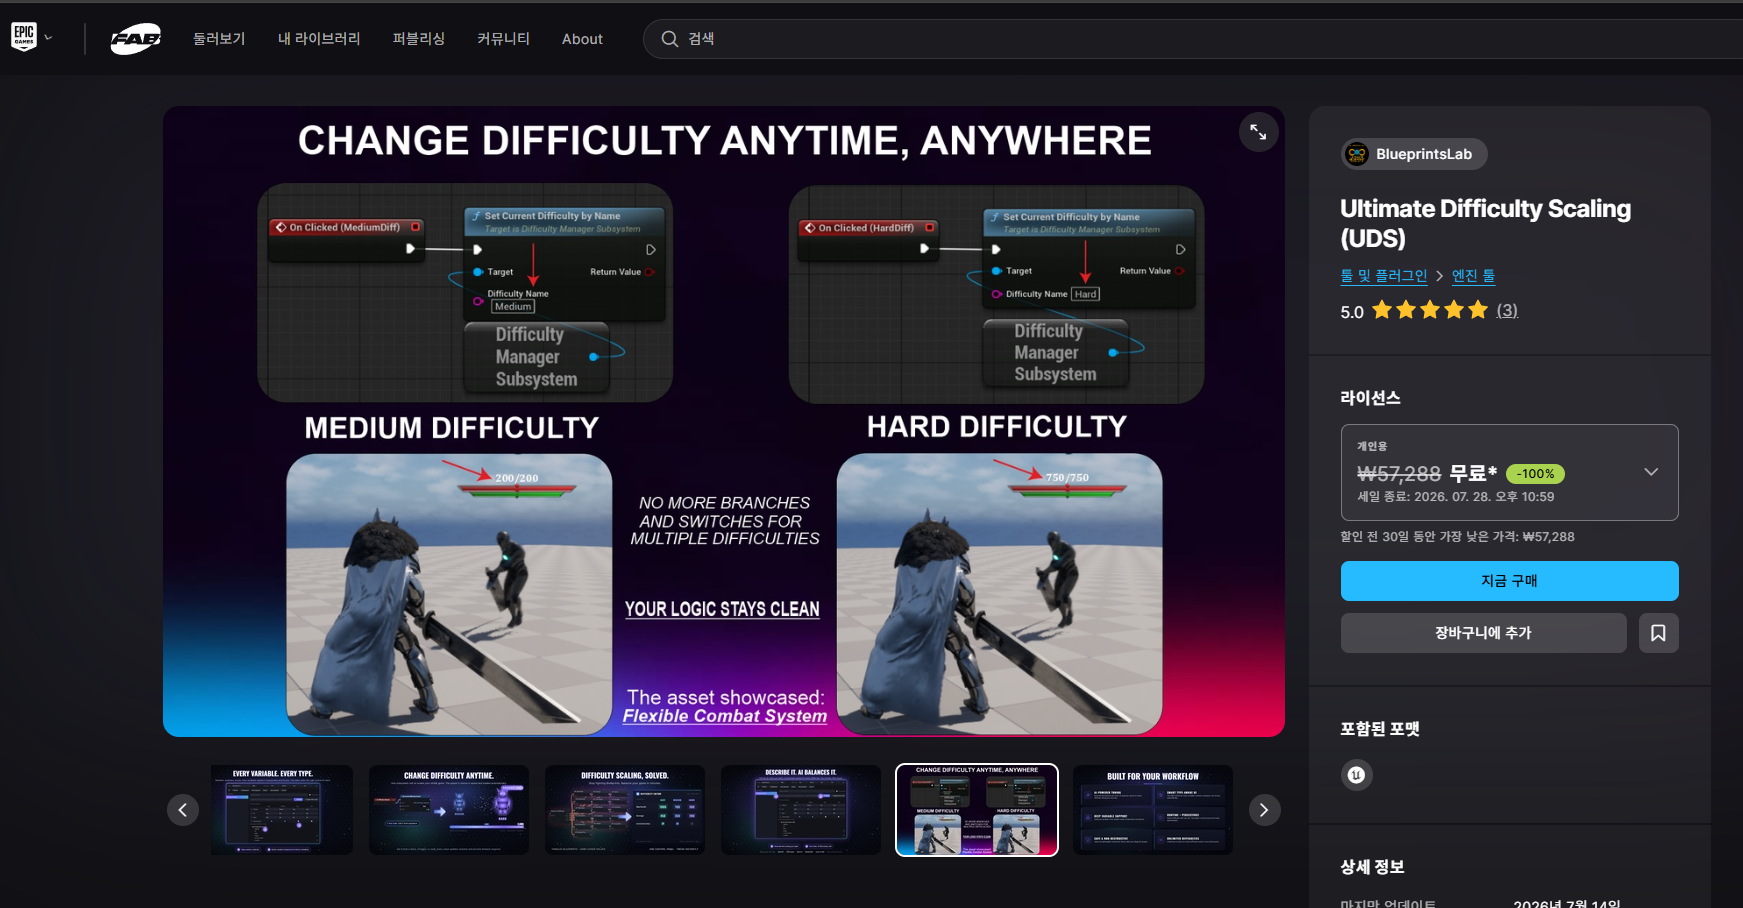1743x908 pixels.
Task: Open the About menu item
Action: click(582, 39)
